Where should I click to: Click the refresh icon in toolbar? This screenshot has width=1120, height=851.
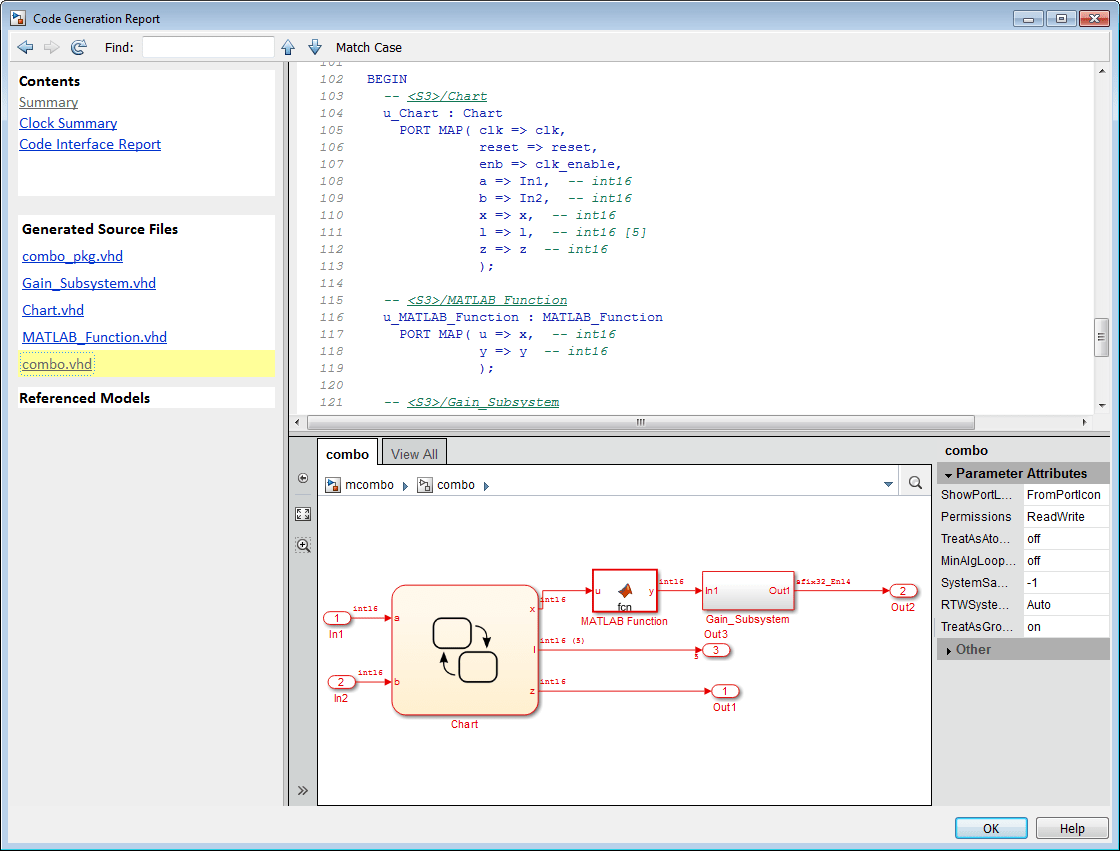point(79,47)
